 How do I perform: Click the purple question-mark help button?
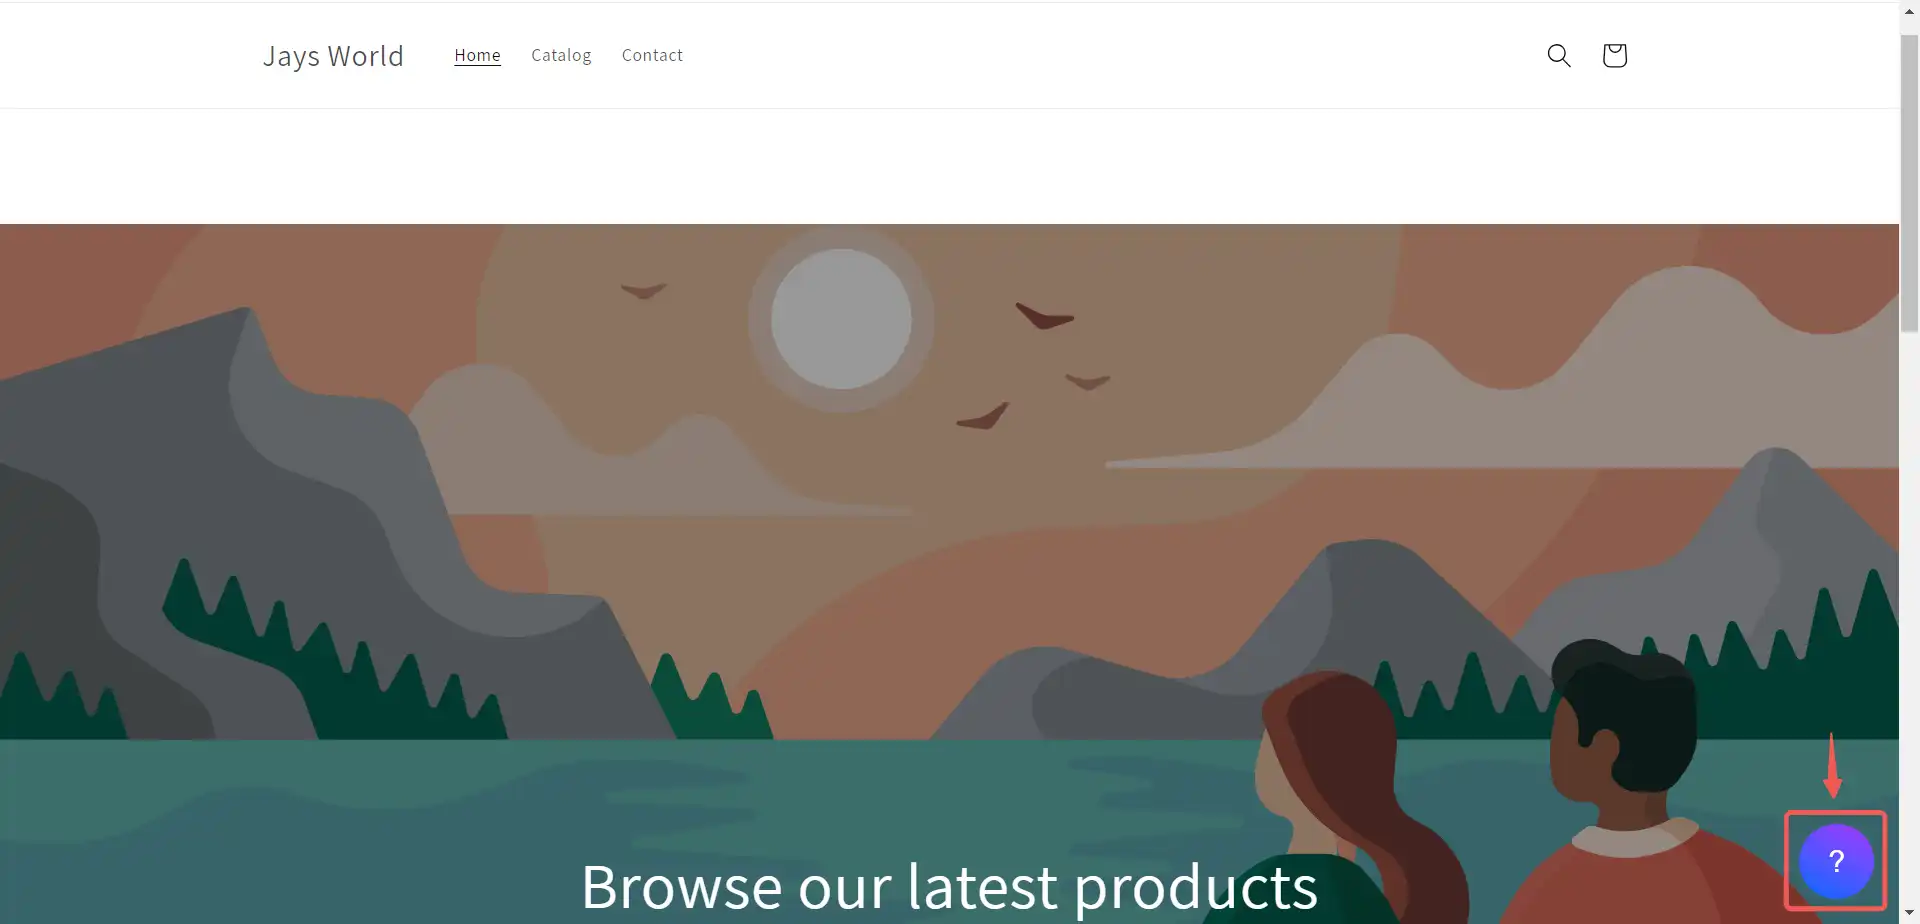point(1836,861)
